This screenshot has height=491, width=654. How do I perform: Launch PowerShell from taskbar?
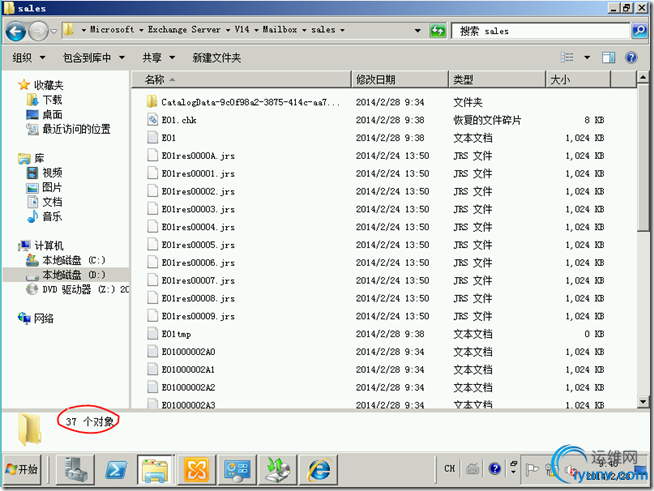(x=116, y=469)
